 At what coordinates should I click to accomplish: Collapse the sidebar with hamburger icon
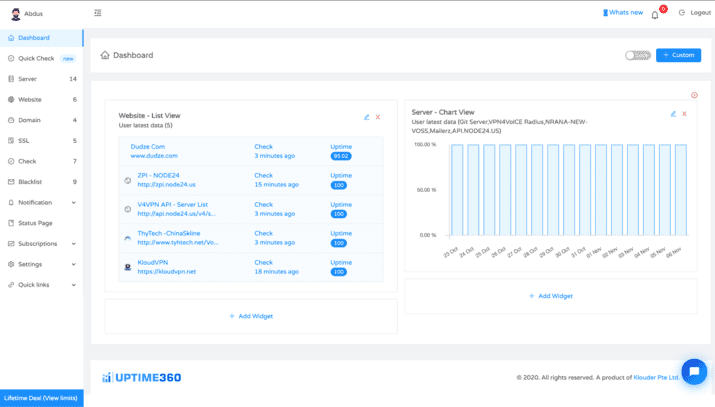[x=97, y=13]
